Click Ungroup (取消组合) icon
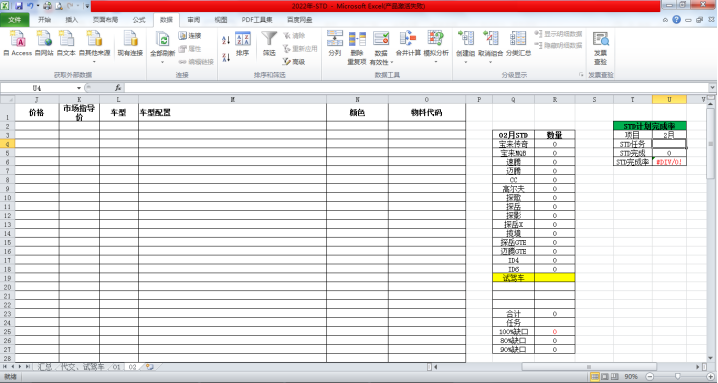This screenshot has height=383, width=718. [x=490, y=39]
